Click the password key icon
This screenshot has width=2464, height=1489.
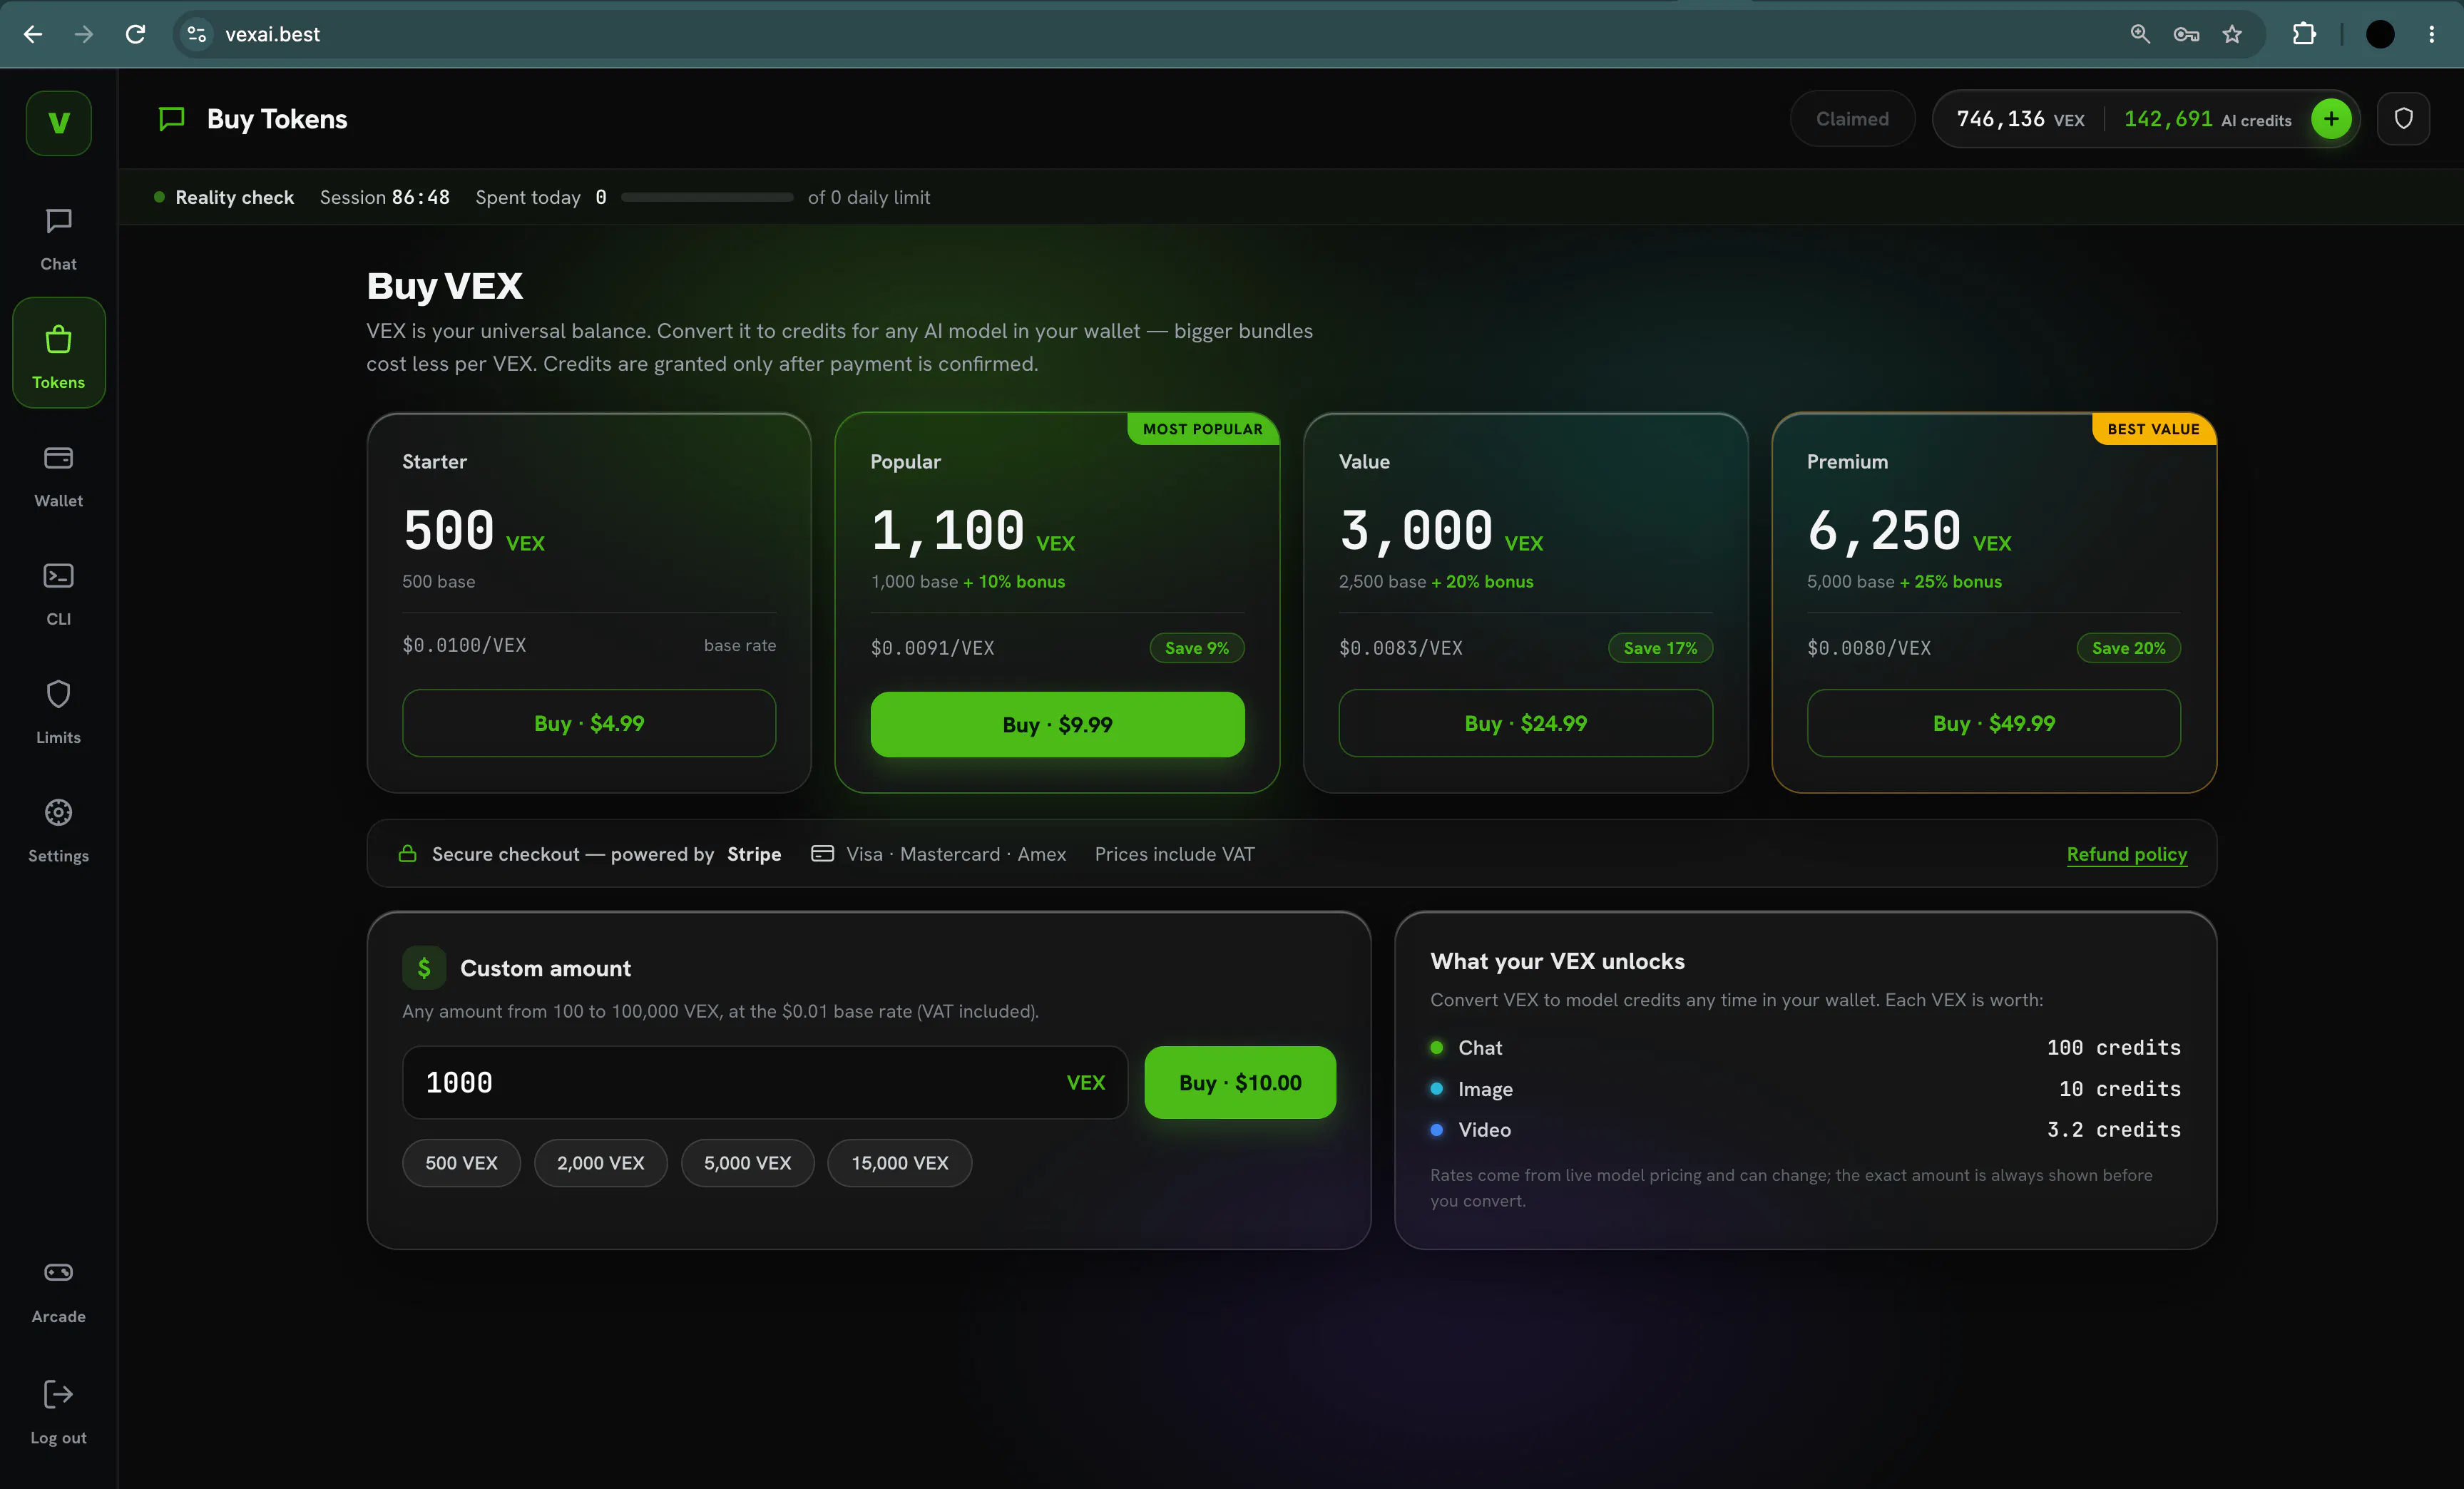[x=2186, y=34]
